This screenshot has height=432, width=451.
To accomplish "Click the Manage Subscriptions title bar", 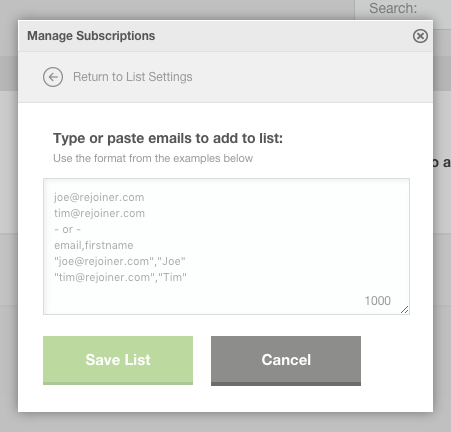I will click(x=226, y=36).
